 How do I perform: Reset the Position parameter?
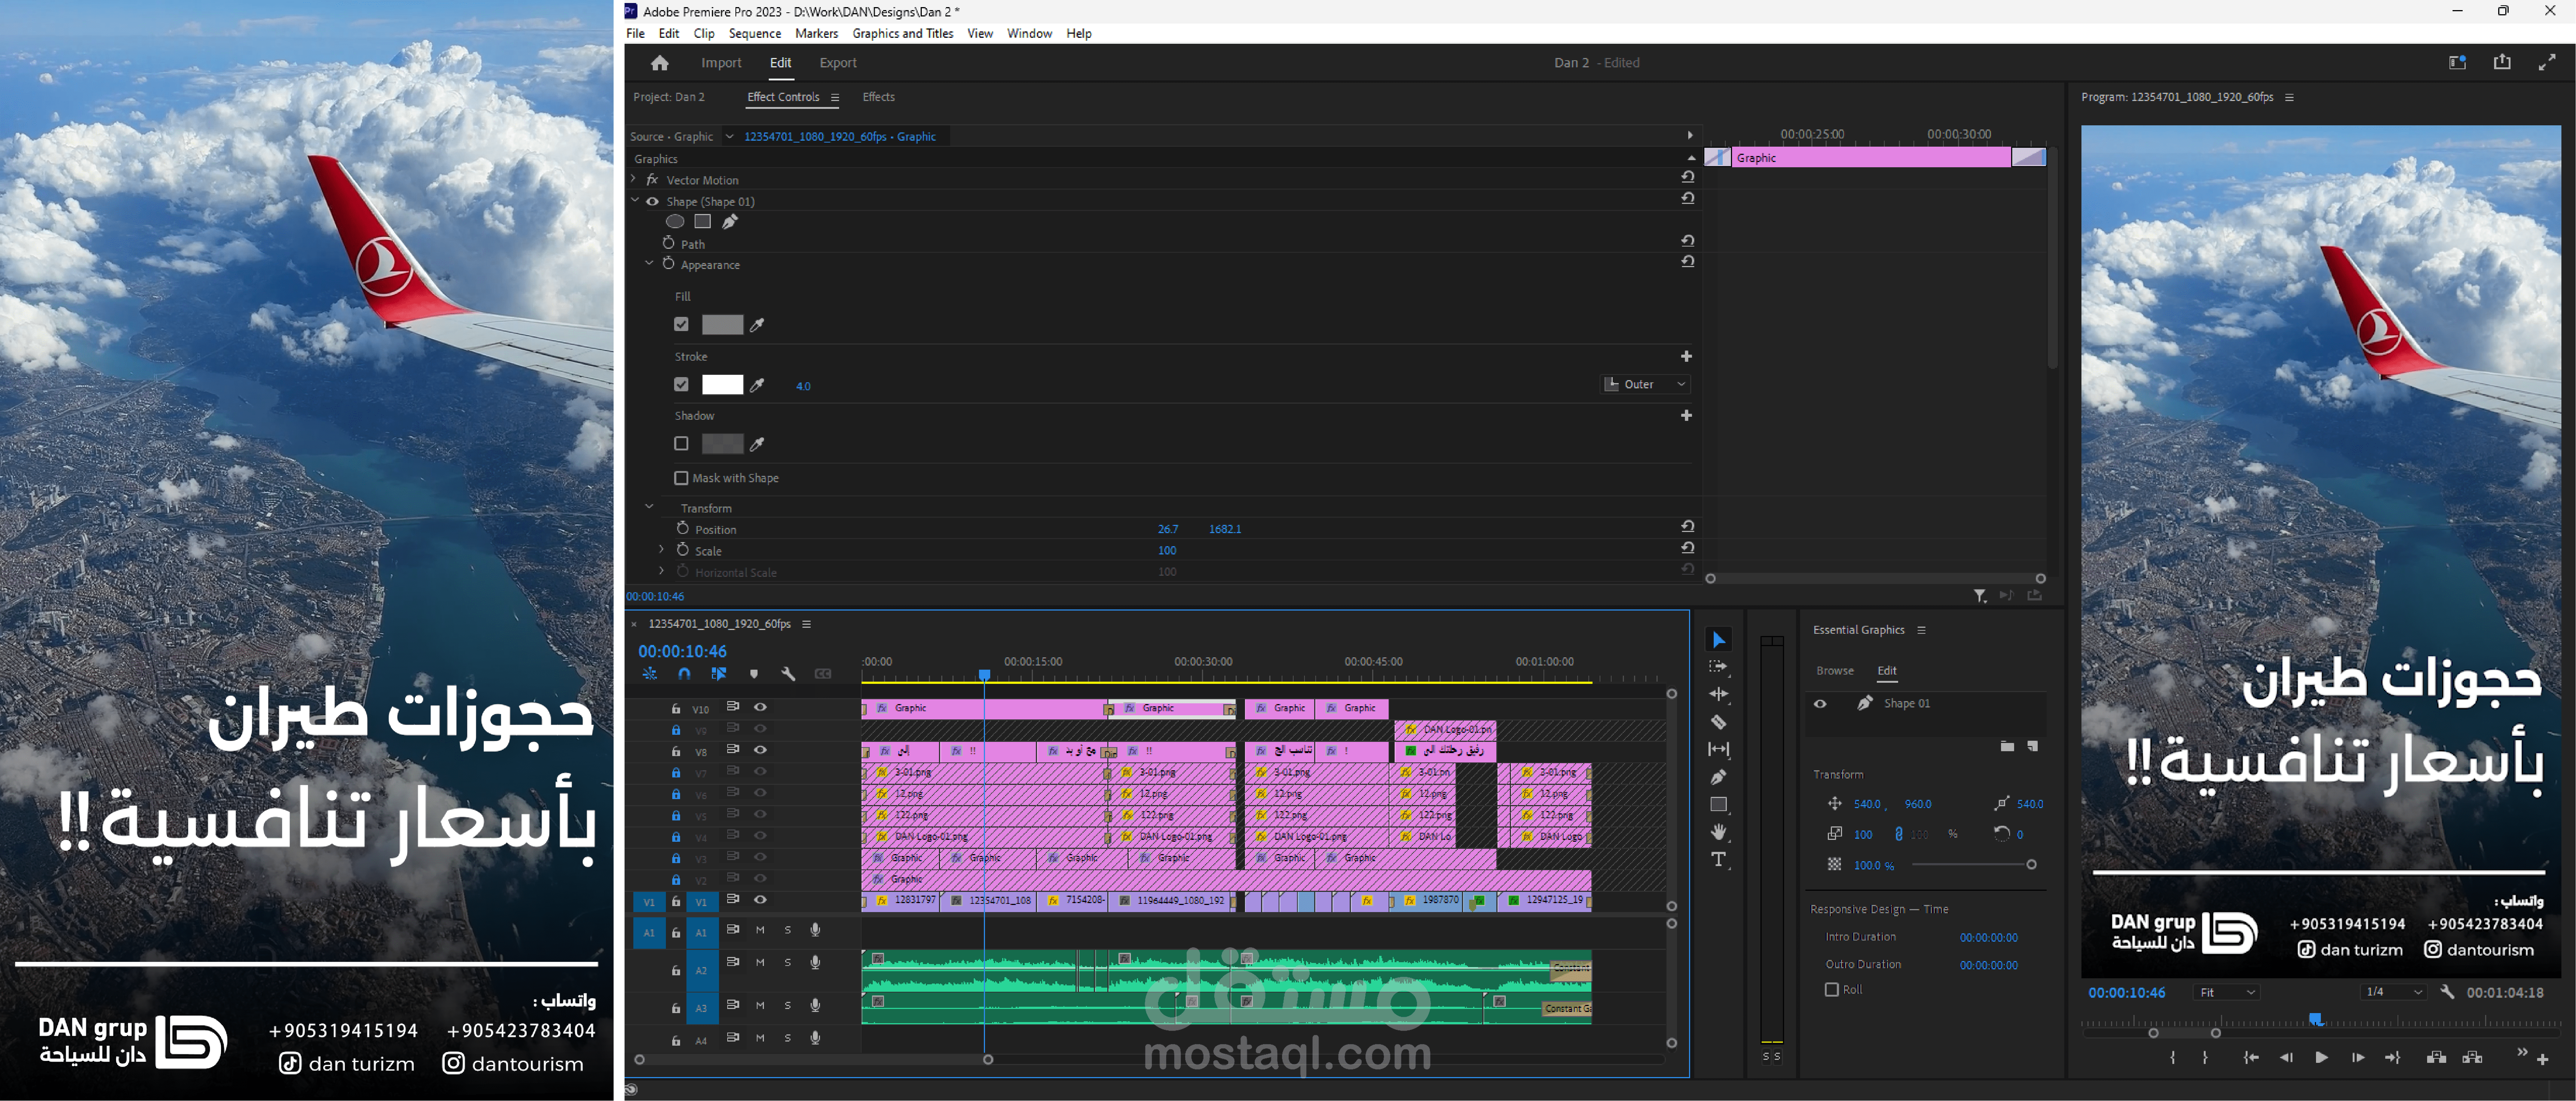coord(1688,526)
